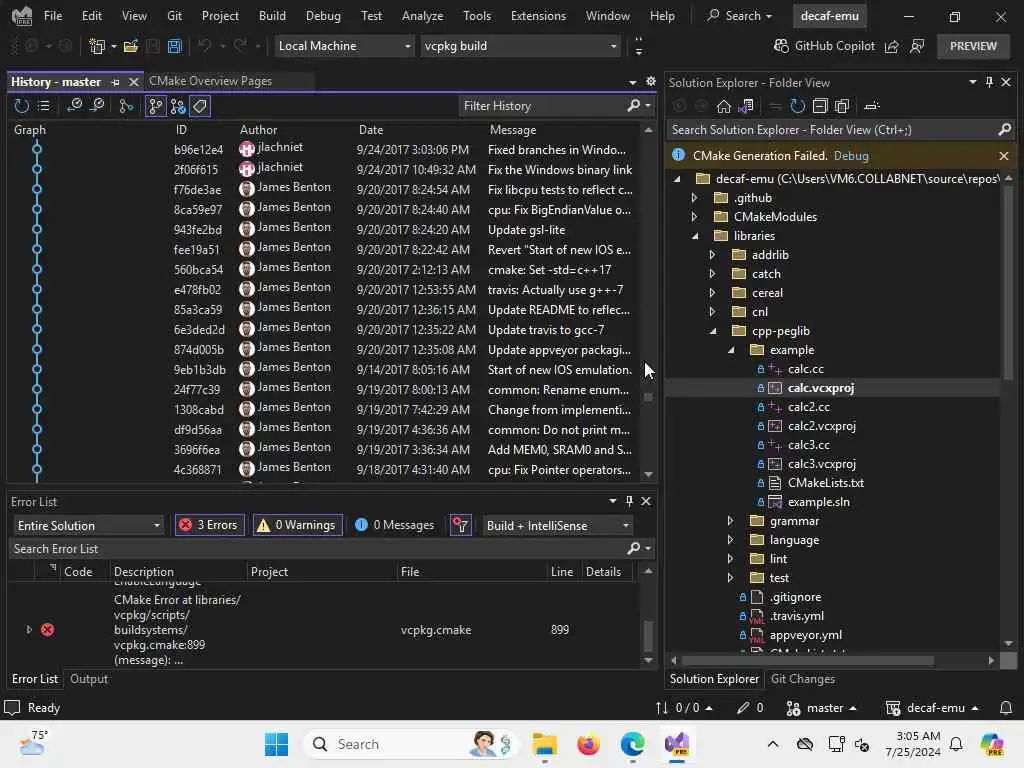This screenshot has width=1024, height=768.
Task: Toggle the 0 Warnings filter
Action: 298,525
